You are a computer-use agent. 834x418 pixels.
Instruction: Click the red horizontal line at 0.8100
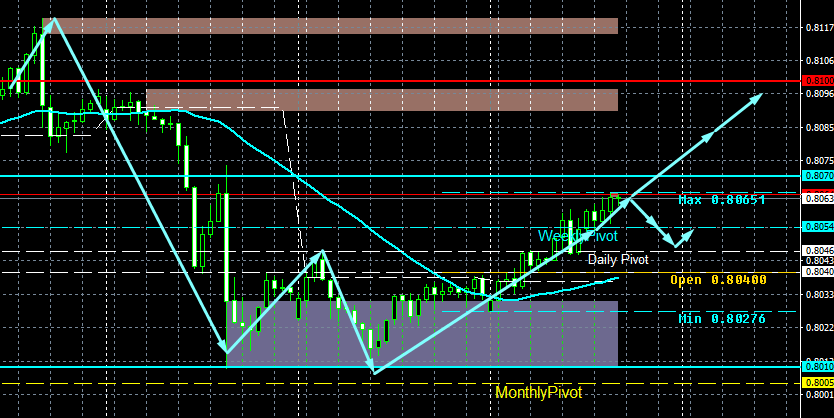pyautogui.click(x=400, y=81)
